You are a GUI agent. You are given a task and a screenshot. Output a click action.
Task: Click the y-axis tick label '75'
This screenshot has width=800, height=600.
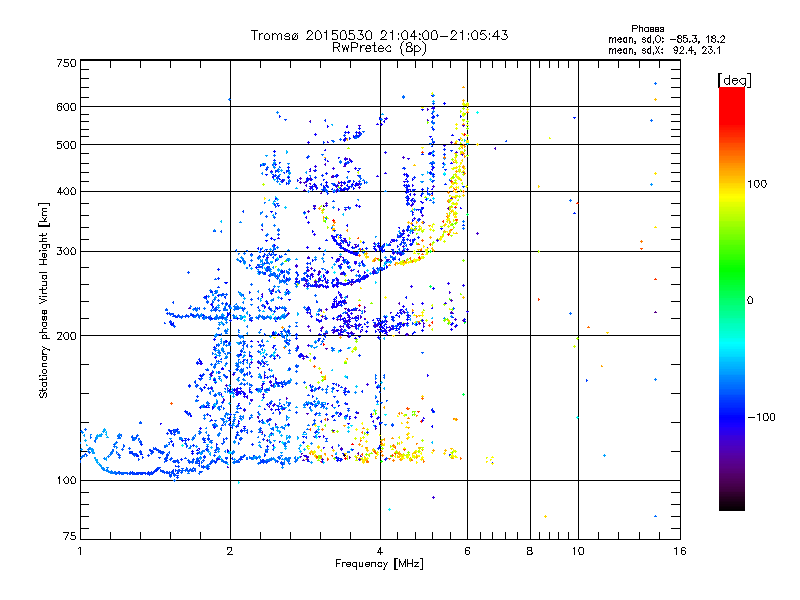(70, 536)
